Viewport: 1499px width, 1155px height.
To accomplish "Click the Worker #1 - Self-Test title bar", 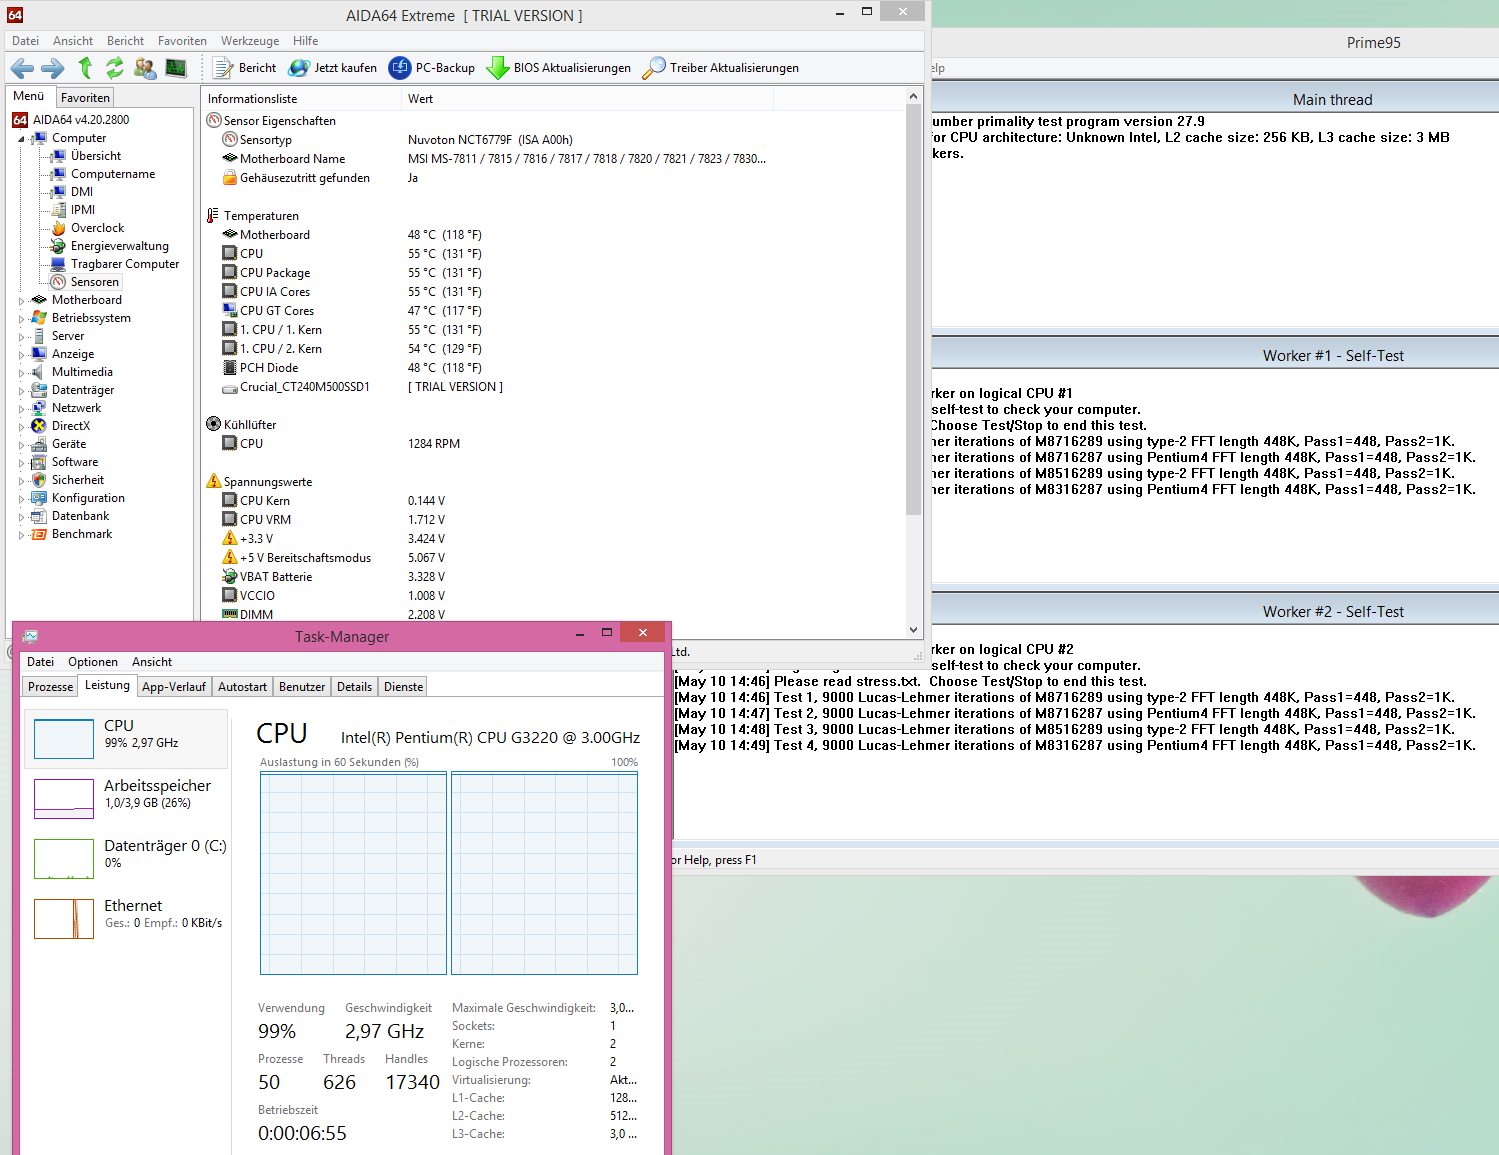I will 1215,355.
